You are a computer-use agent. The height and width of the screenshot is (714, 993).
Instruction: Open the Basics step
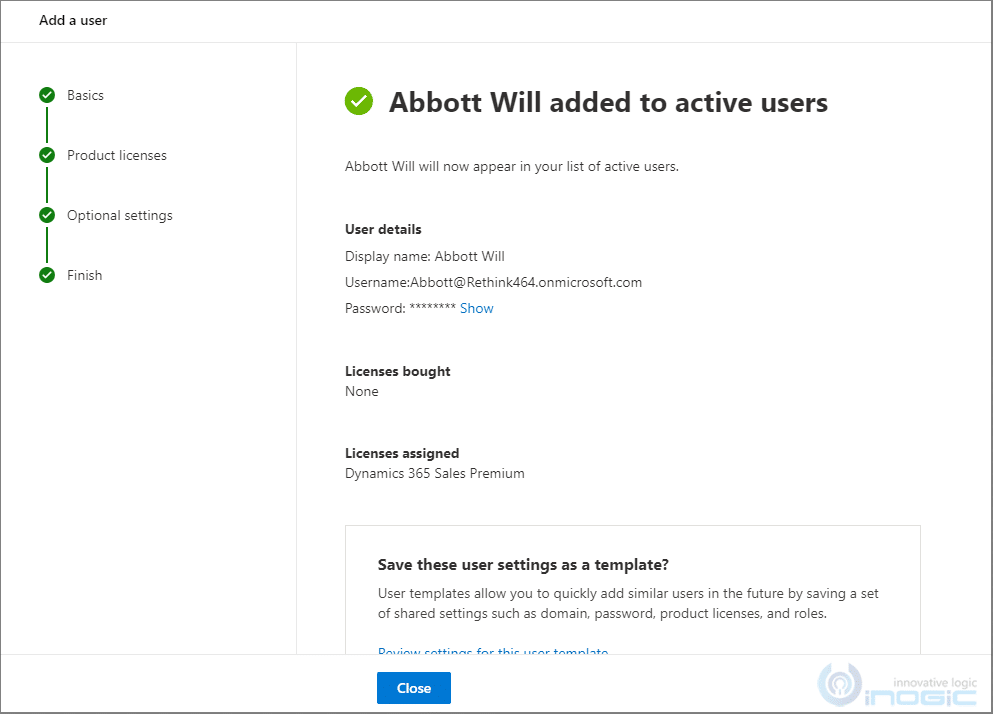point(85,95)
